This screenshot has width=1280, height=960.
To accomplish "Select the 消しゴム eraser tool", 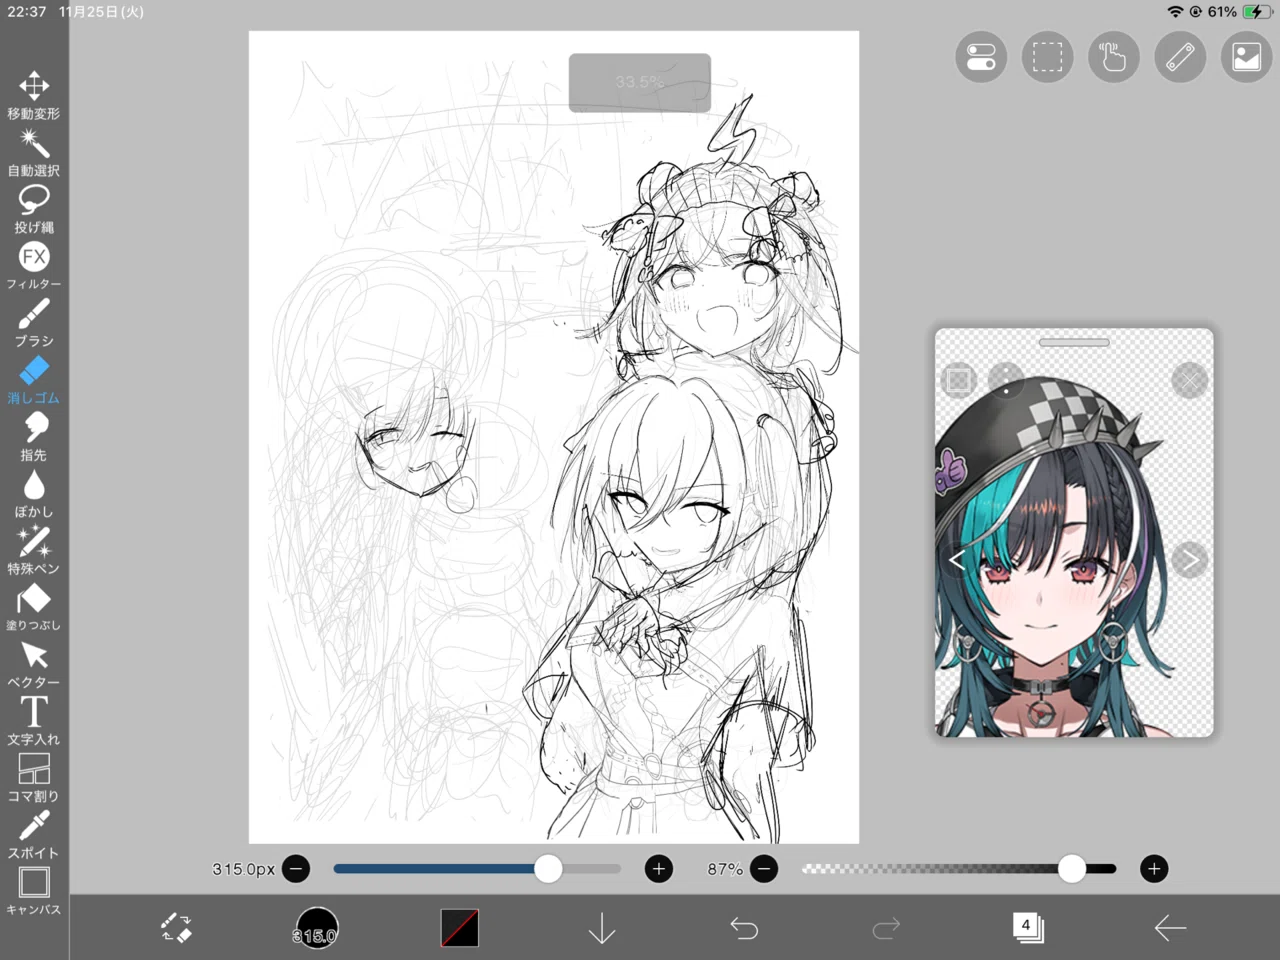I will pos(34,380).
